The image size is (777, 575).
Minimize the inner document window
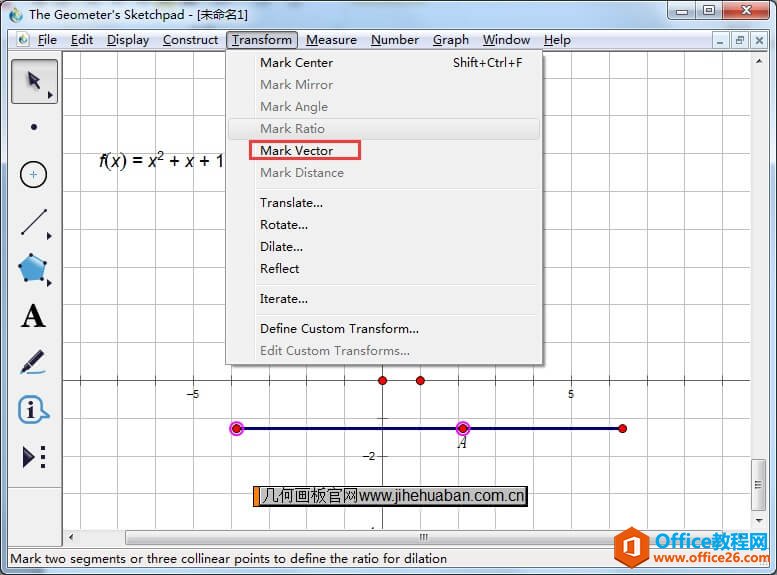(720, 40)
